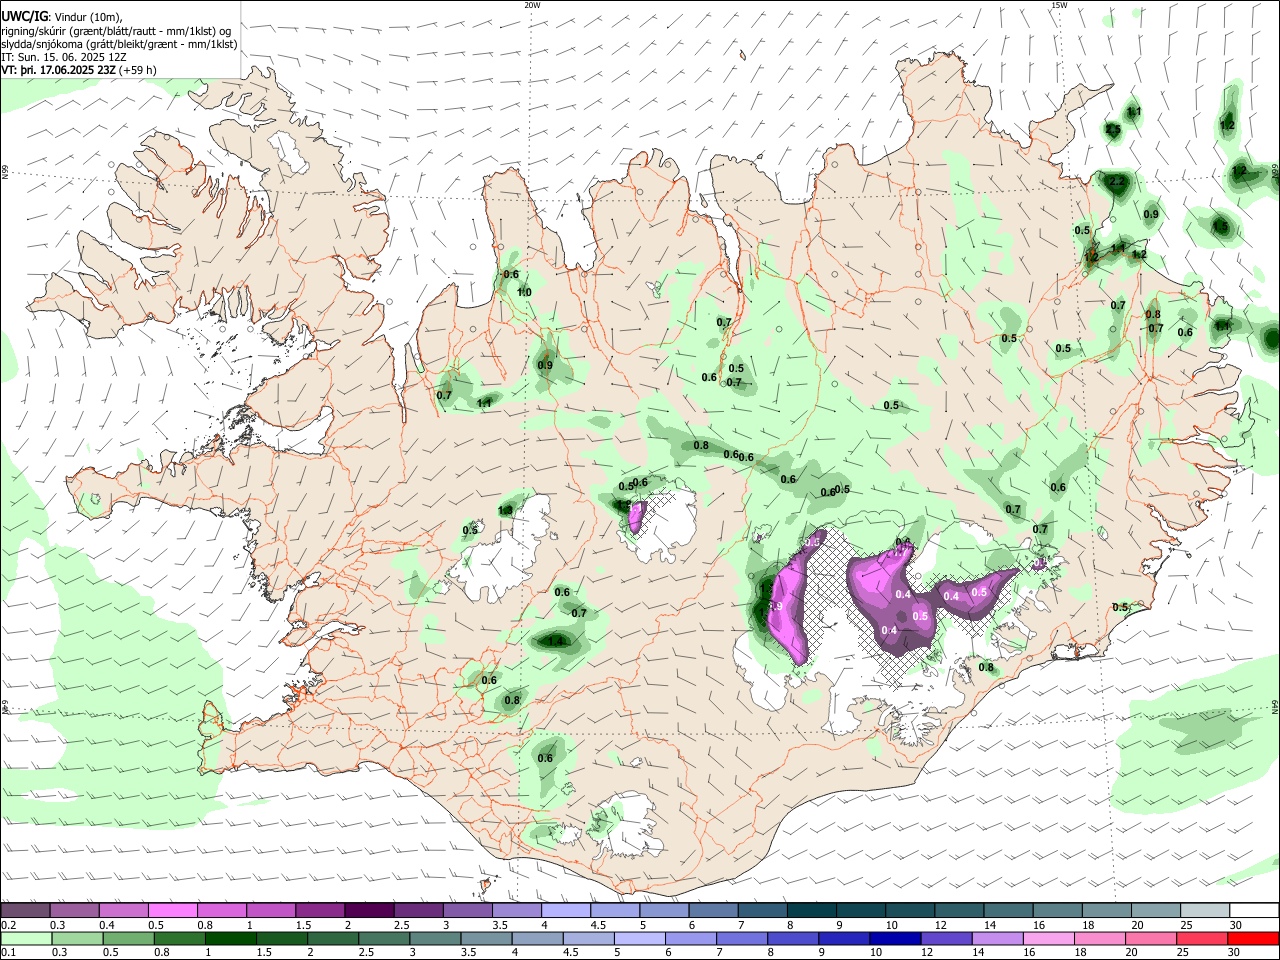Viewport: 1280px width, 960px height.
Task: Click the "UWC/IG" title in the header box
Action: point(24,17)
